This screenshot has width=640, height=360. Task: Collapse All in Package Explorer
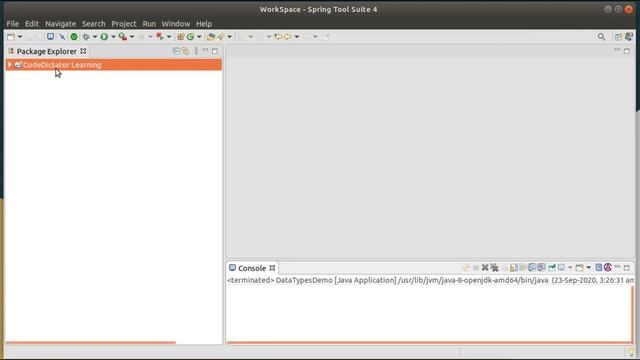176,51
